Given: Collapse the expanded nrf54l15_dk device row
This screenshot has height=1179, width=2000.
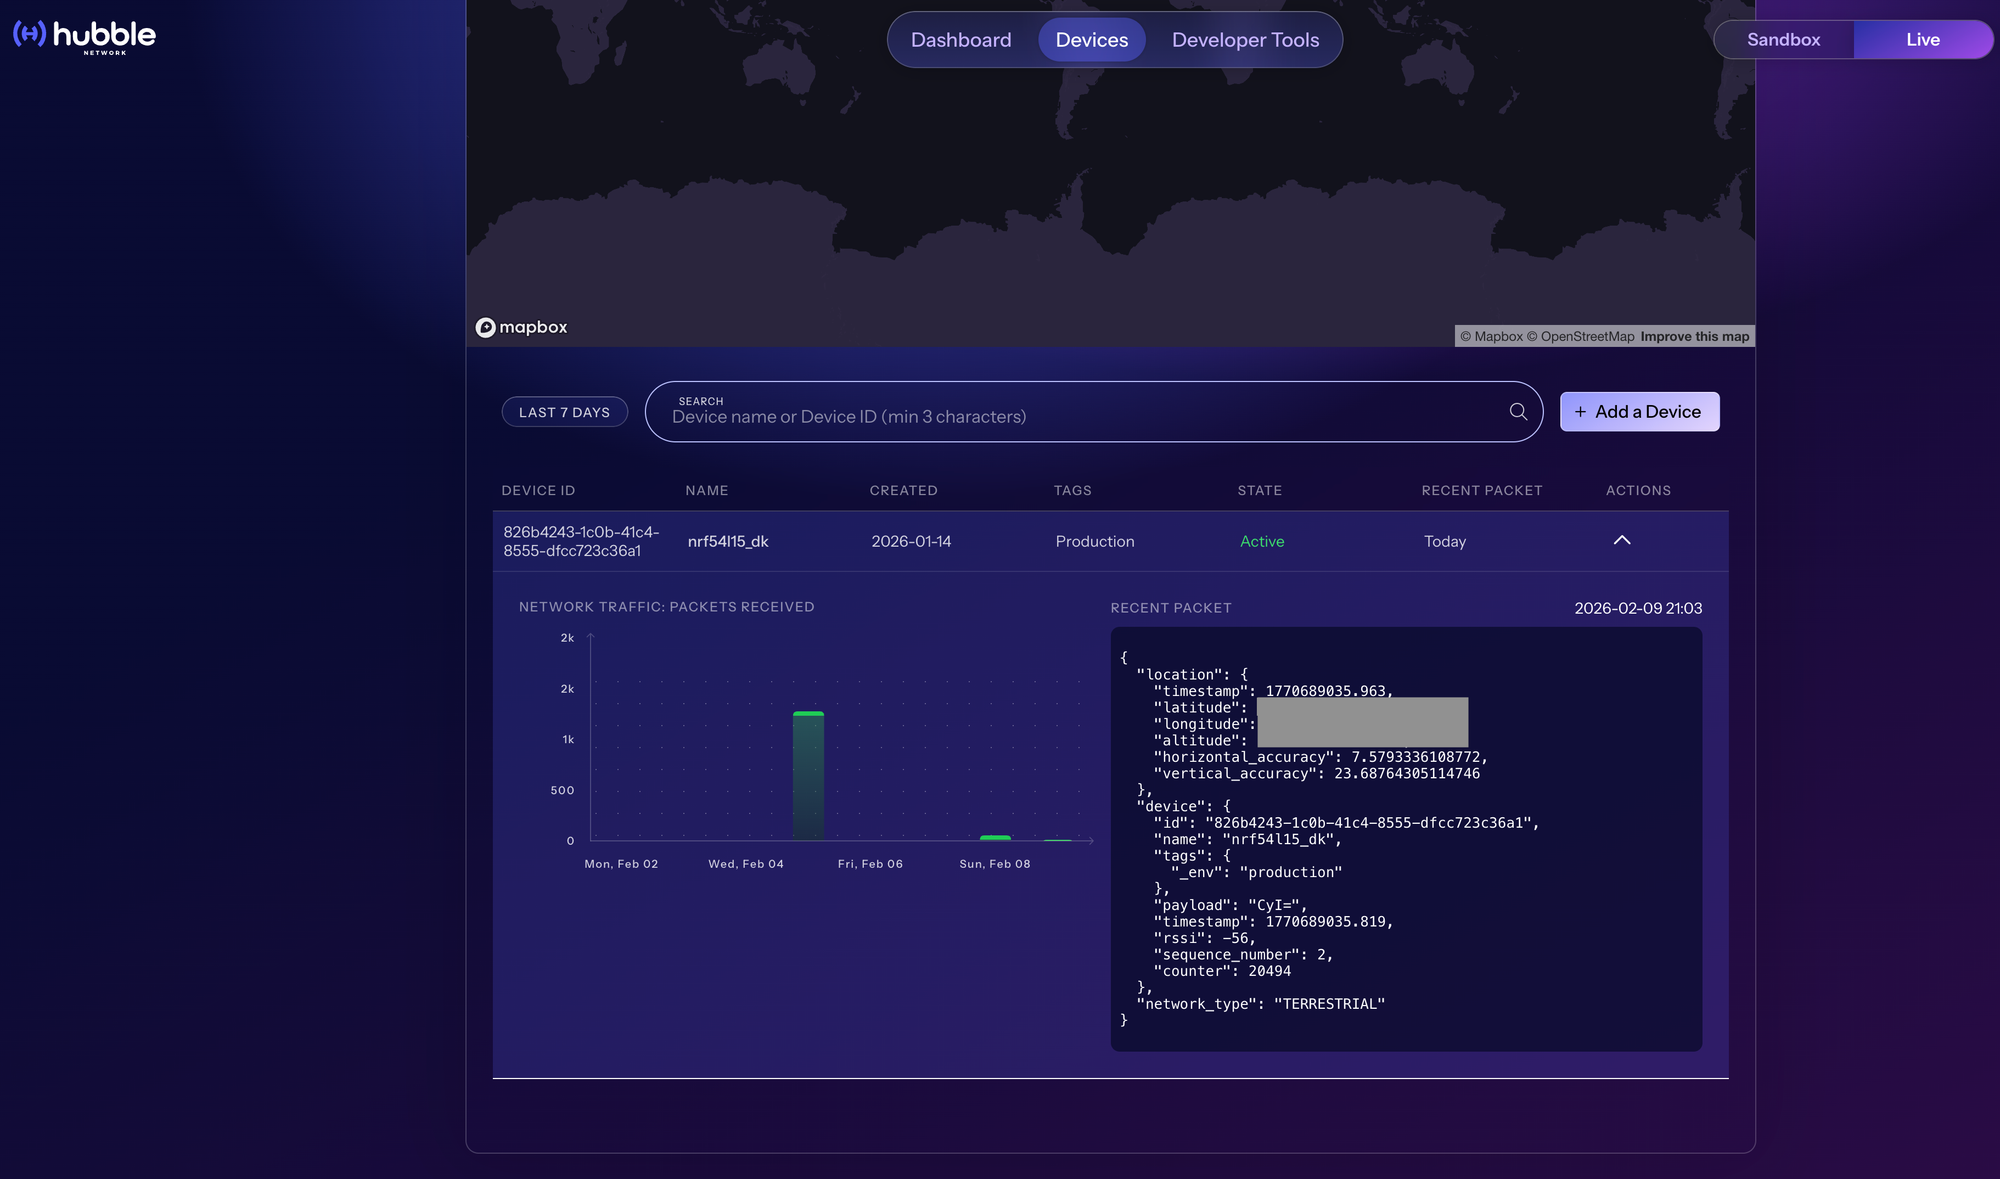Looking at the screenshot, I should pyautogui.click(x=1622, y=540).
